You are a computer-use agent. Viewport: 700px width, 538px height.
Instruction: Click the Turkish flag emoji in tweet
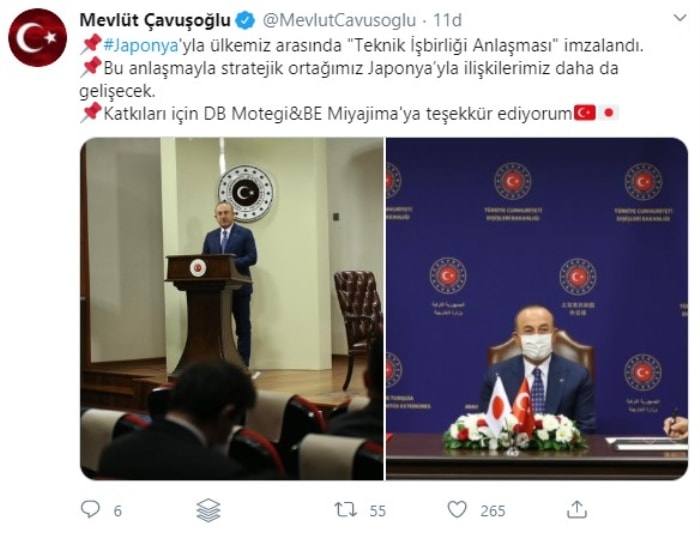click(584, 113)
